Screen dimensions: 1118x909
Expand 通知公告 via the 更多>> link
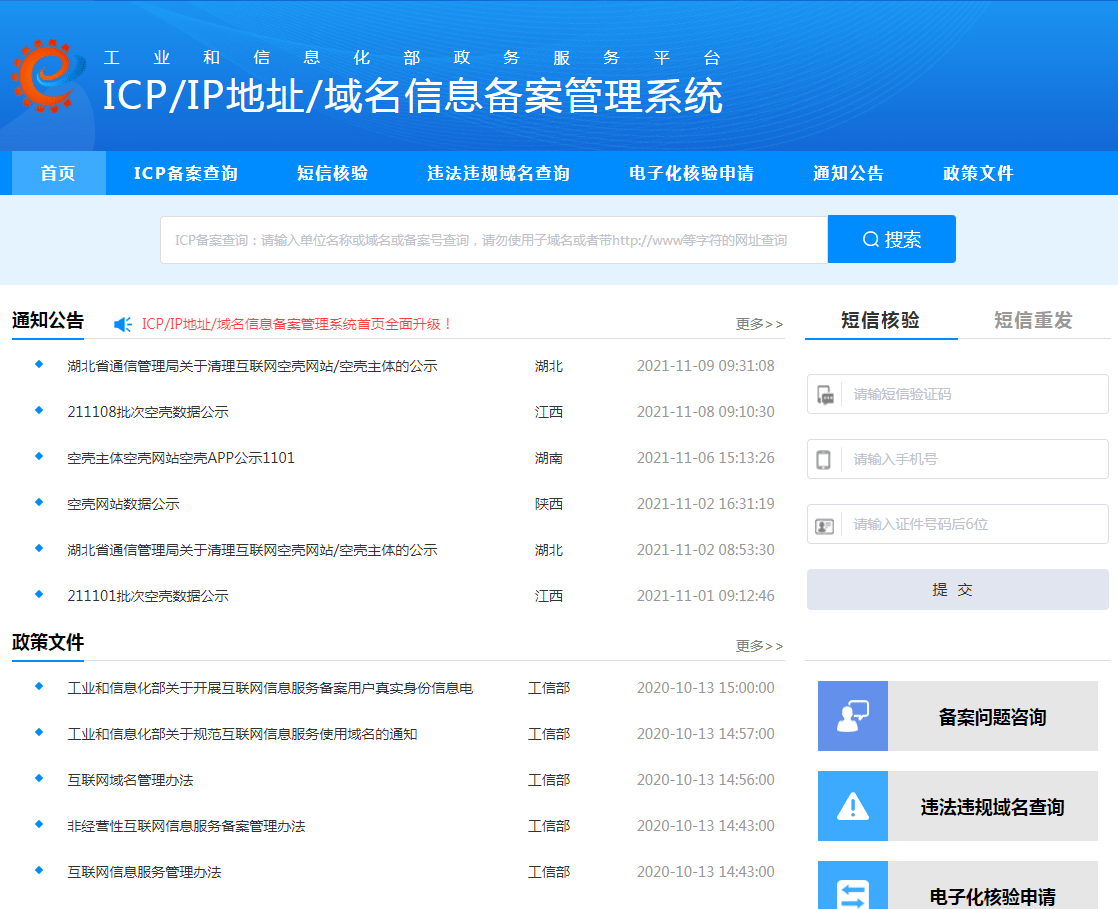(759, 324)
